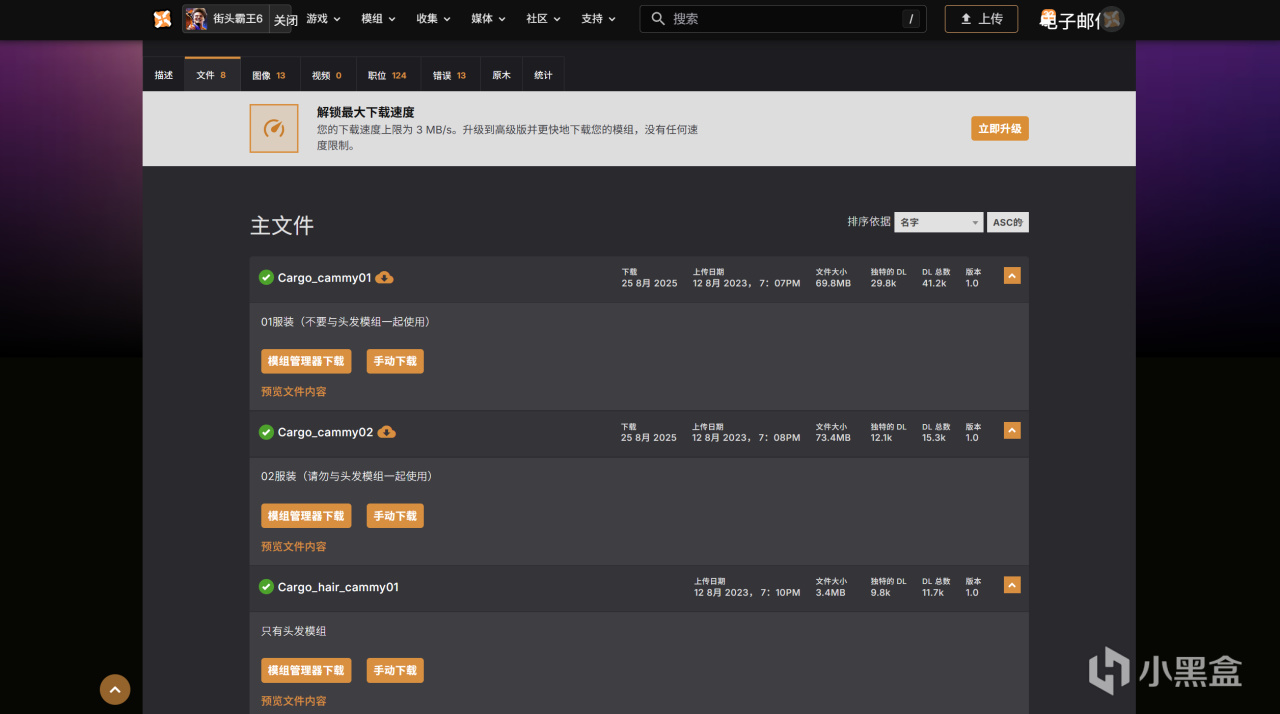Viewport: 1280px width, 714px height.
Task: Click the 73.4MB file size value
Action: 833,438
